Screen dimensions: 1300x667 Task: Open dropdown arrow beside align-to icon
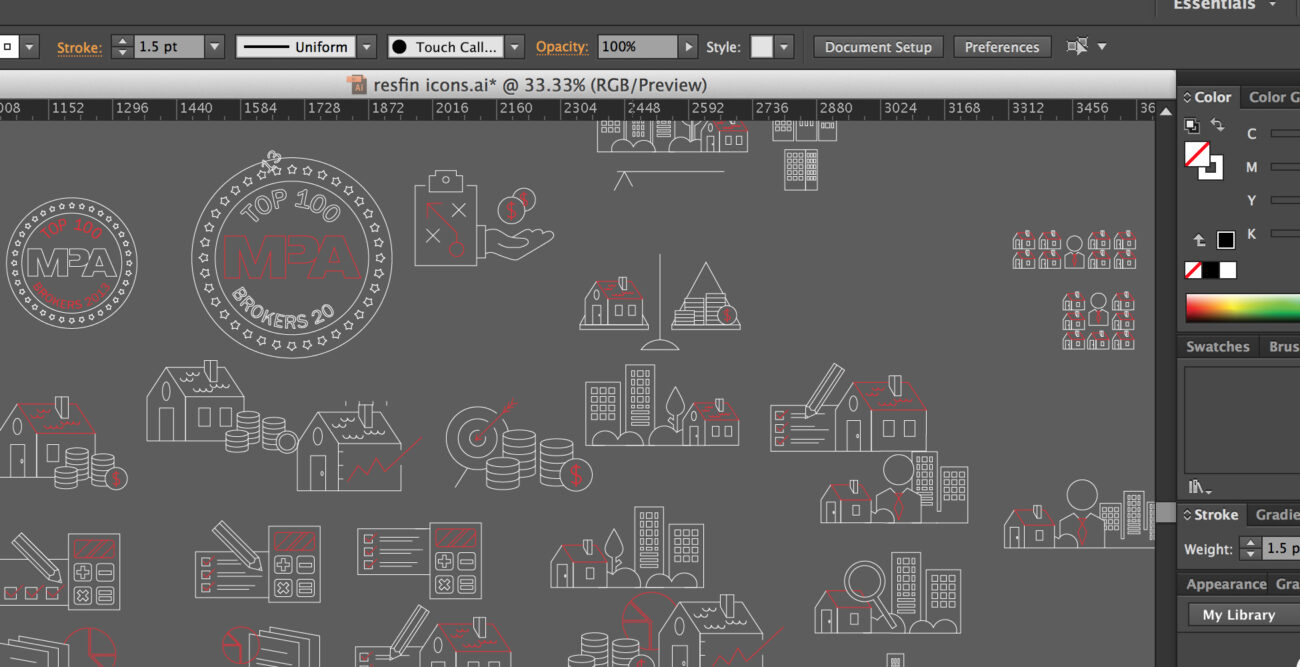tap(1102, 47)
